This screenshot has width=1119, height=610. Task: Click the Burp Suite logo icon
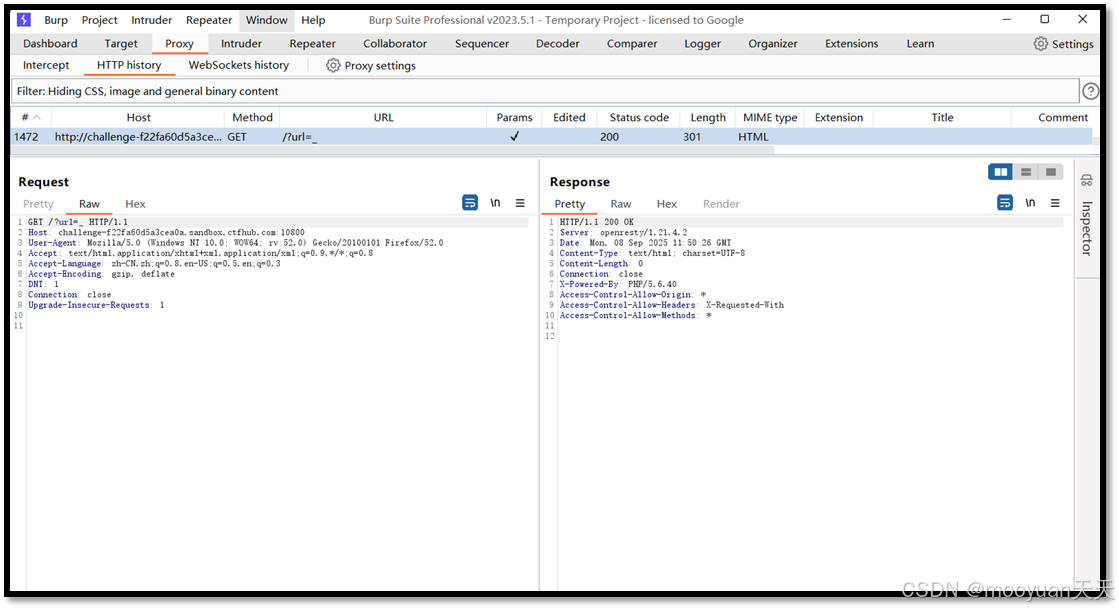(x=24, y=19)
